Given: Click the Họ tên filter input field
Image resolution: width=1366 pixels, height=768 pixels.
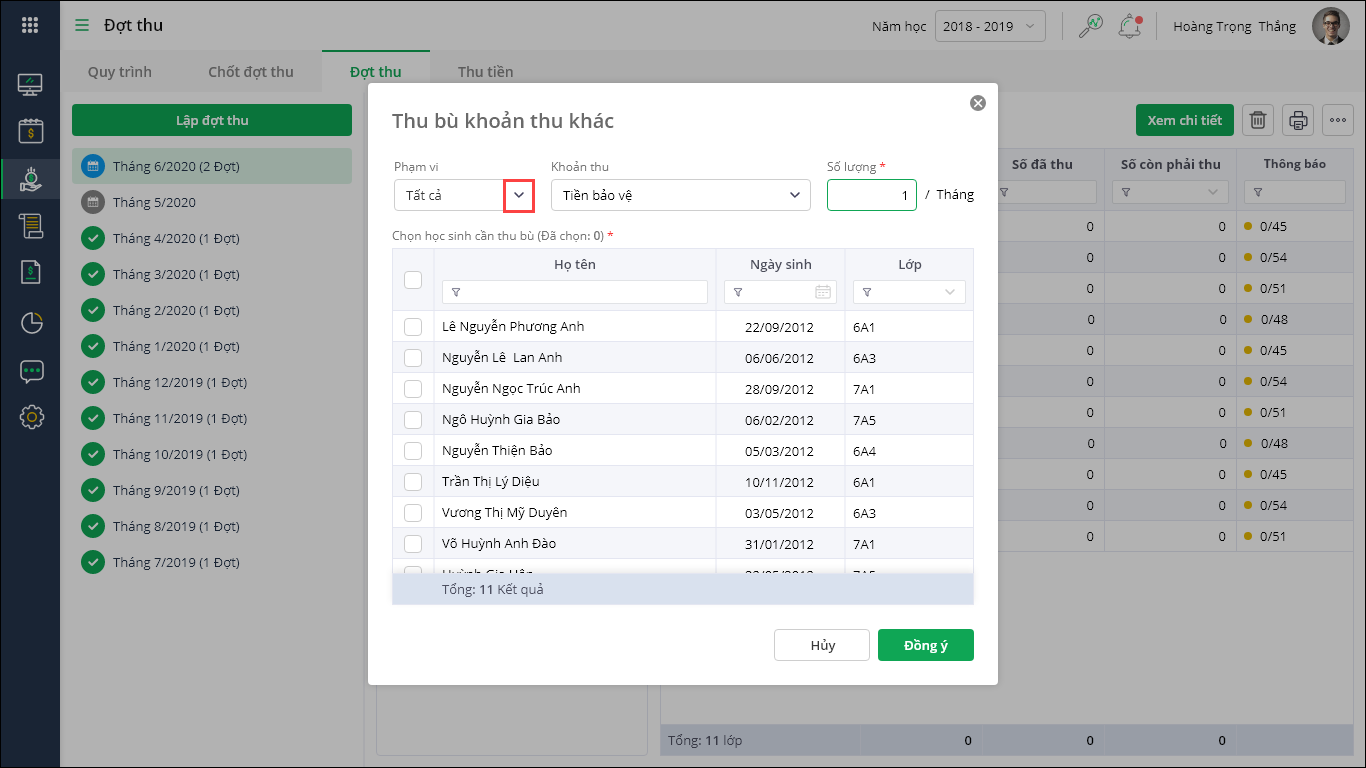Looking at the screenshot, I should (575, 292).
